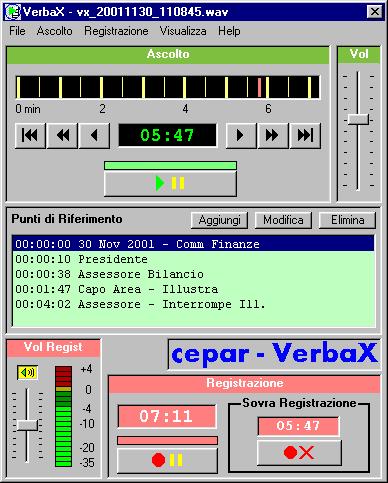The width and height of the screenshot is (388, 483).
Task: Click the fast forward double-arrow button
Action: [x=273, y=135]
